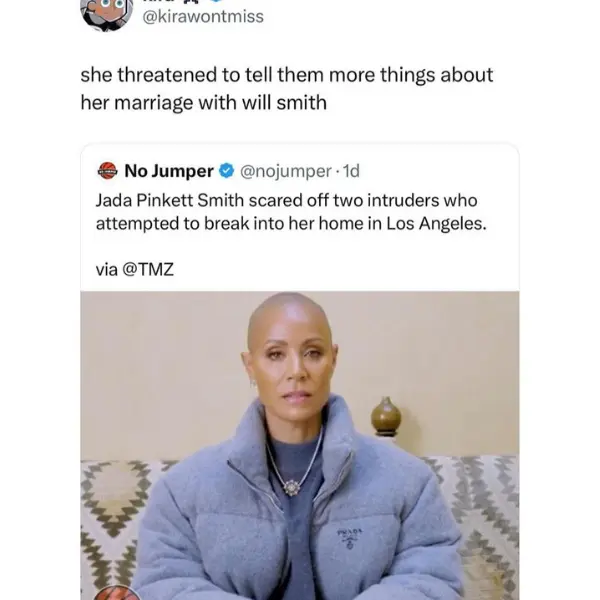Click the "via @TMZ" line in the quoted tweet
The image size is (600, 600).
click(135, 269)
